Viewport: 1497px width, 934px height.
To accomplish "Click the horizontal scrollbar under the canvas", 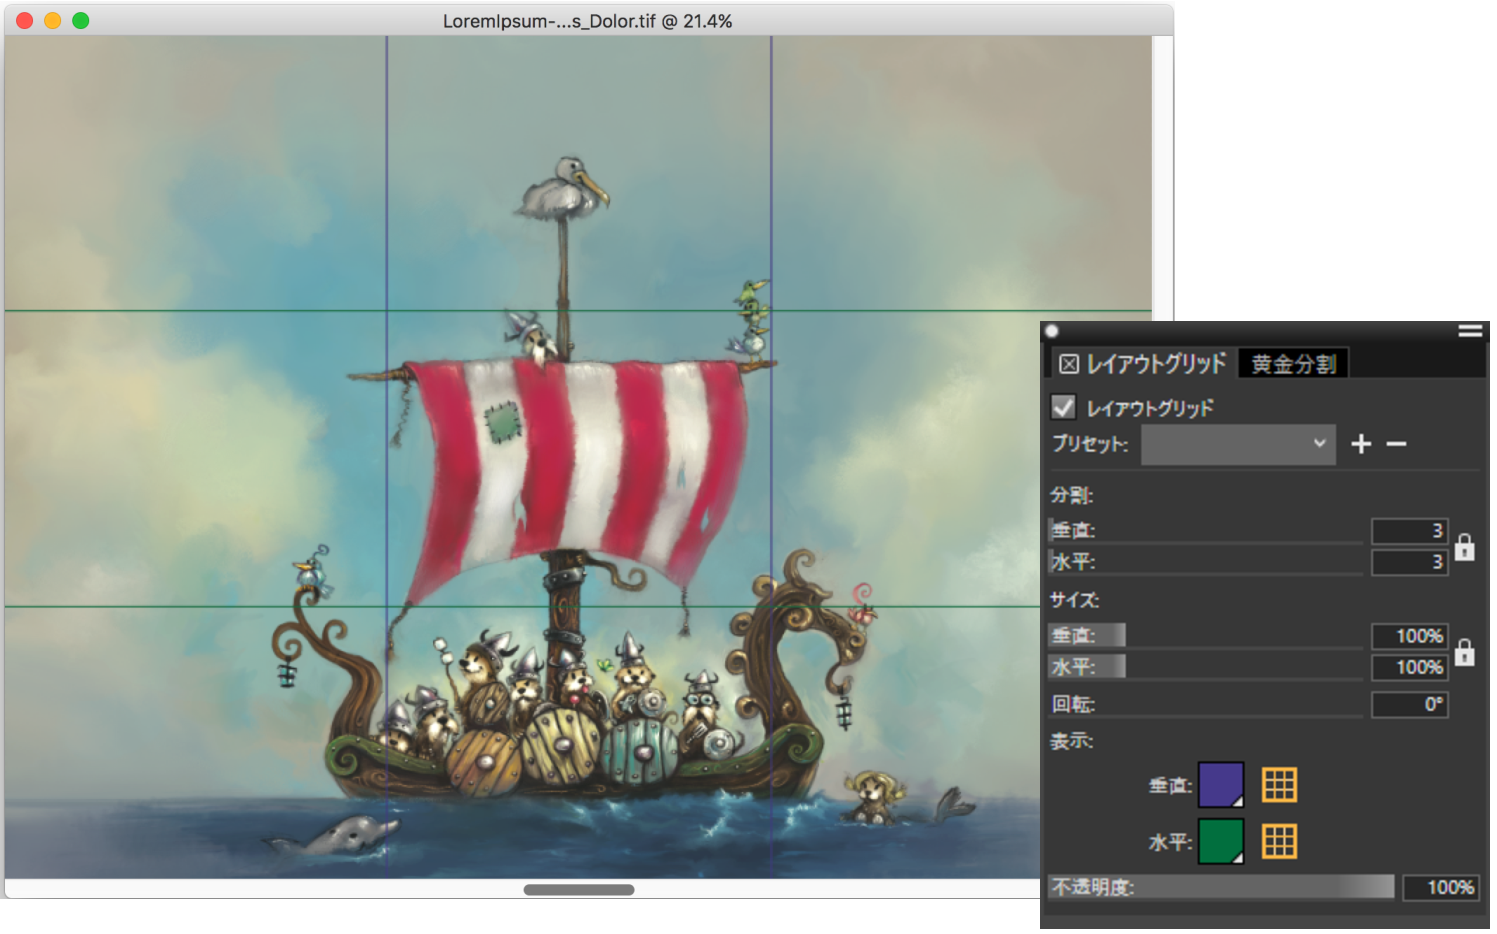I will (578, 890).
